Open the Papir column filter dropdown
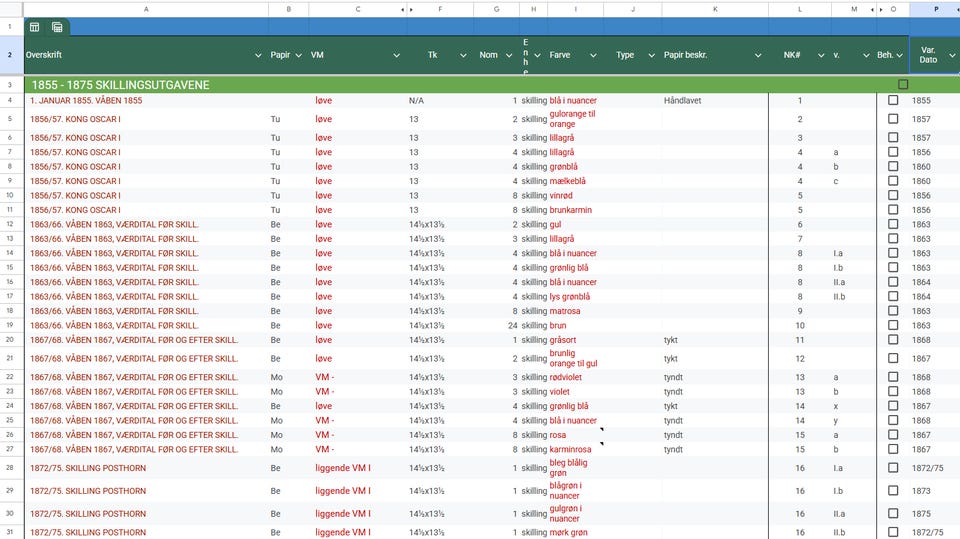Screen dimensions: 960x539 pos(298,55)
